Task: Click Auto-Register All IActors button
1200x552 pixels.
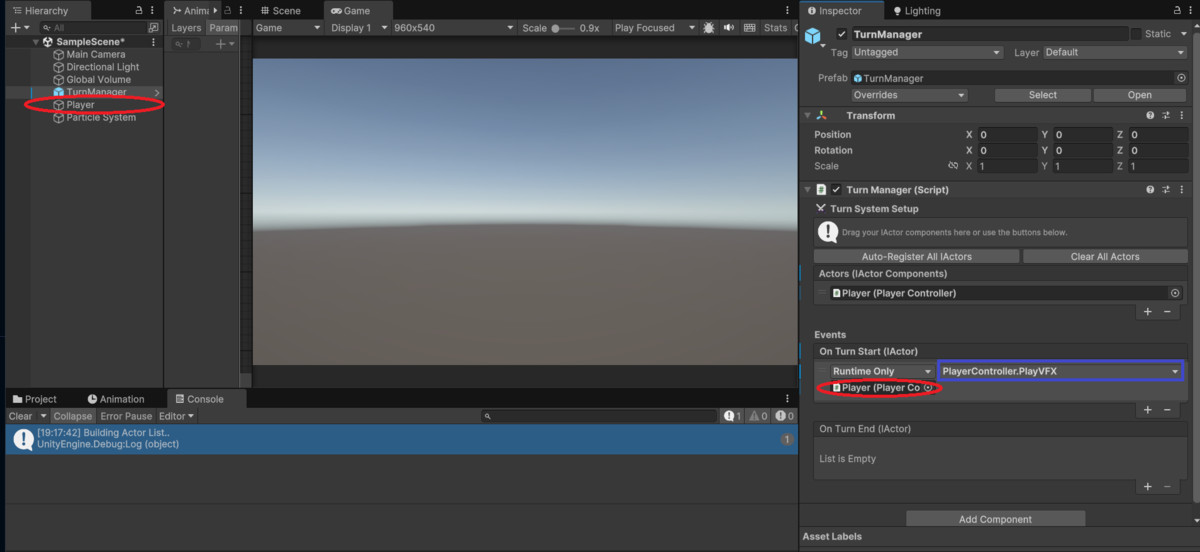Action: [917, 256]
